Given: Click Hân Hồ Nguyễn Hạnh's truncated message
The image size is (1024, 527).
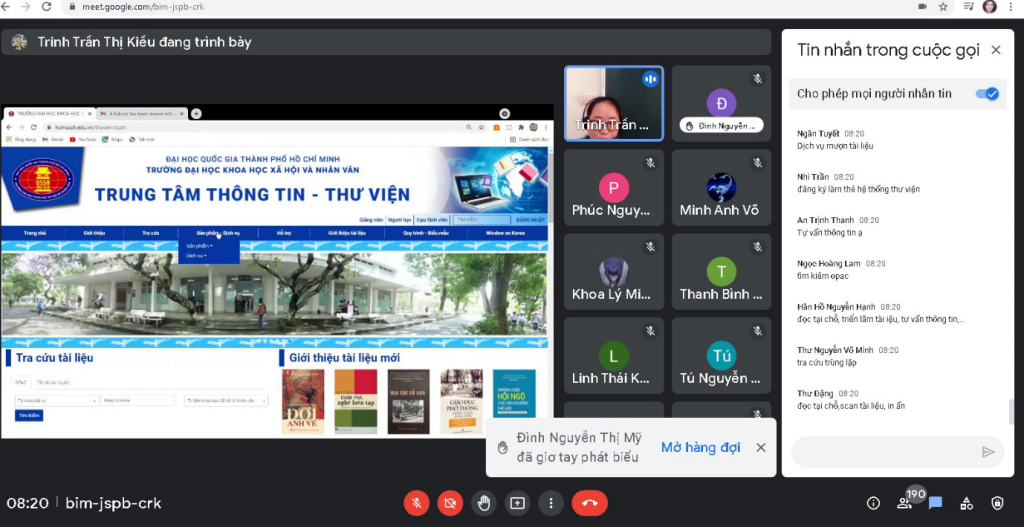Looking at the screenshot, I should click(881, 319).
